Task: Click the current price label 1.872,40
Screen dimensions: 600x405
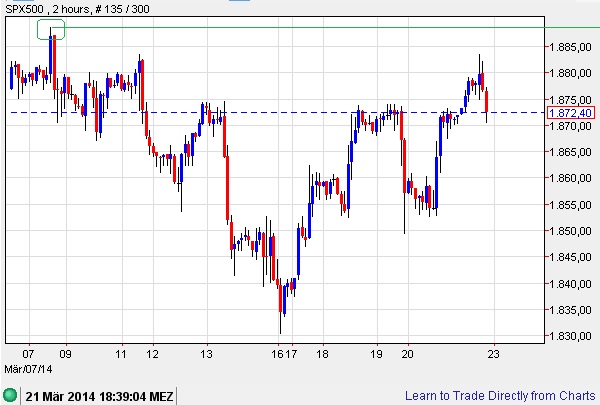Action: [571, 113]
